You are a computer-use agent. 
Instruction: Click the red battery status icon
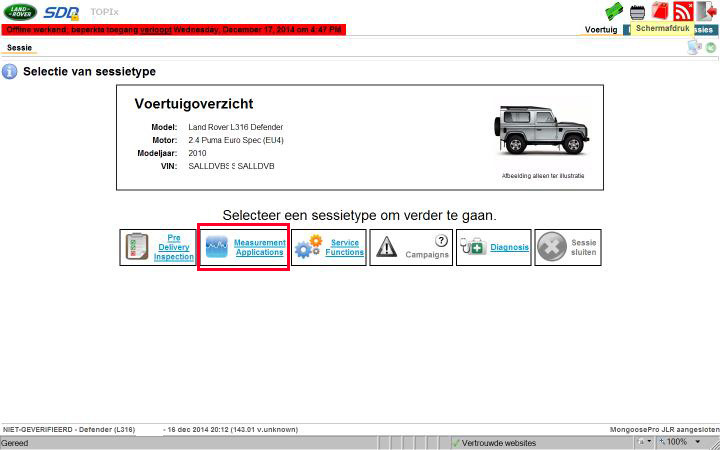coord(660,11)
